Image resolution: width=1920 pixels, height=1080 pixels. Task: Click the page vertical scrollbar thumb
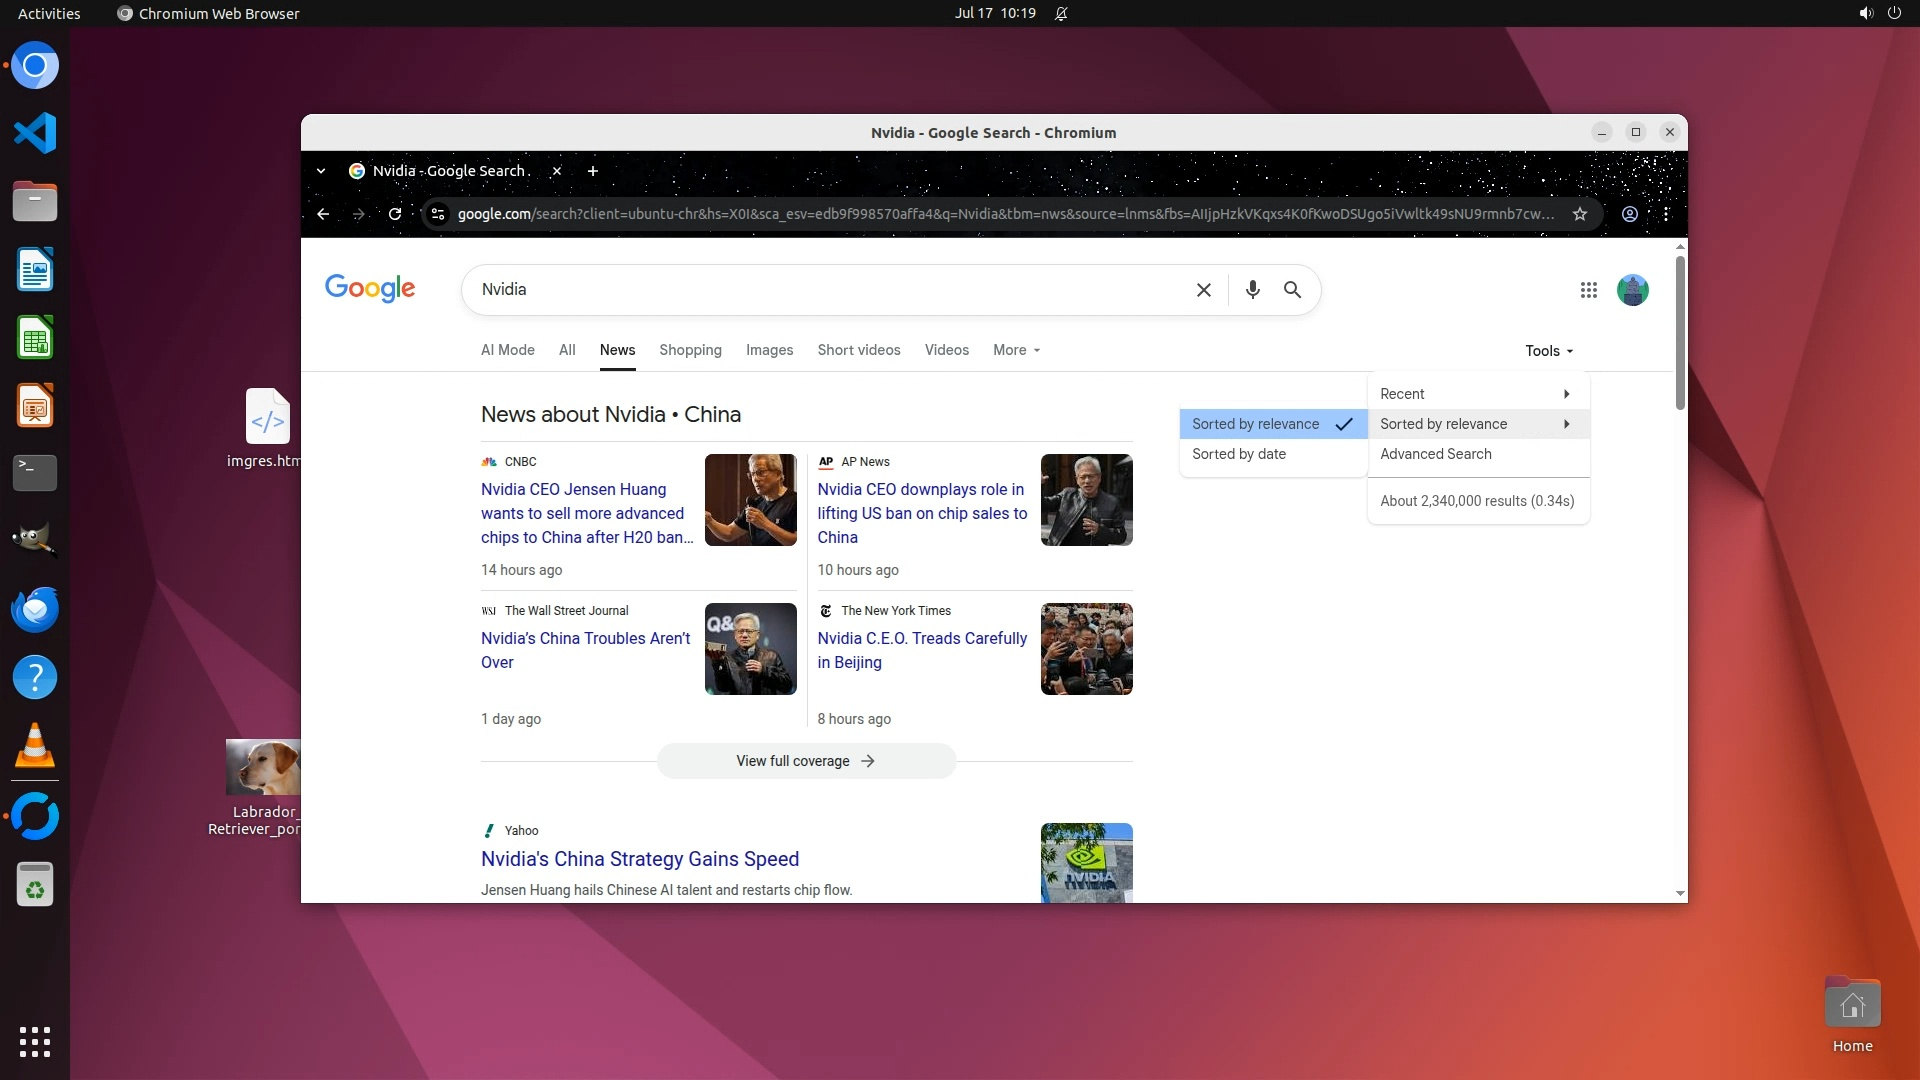pyautogui.click(x=1680, y=332)
